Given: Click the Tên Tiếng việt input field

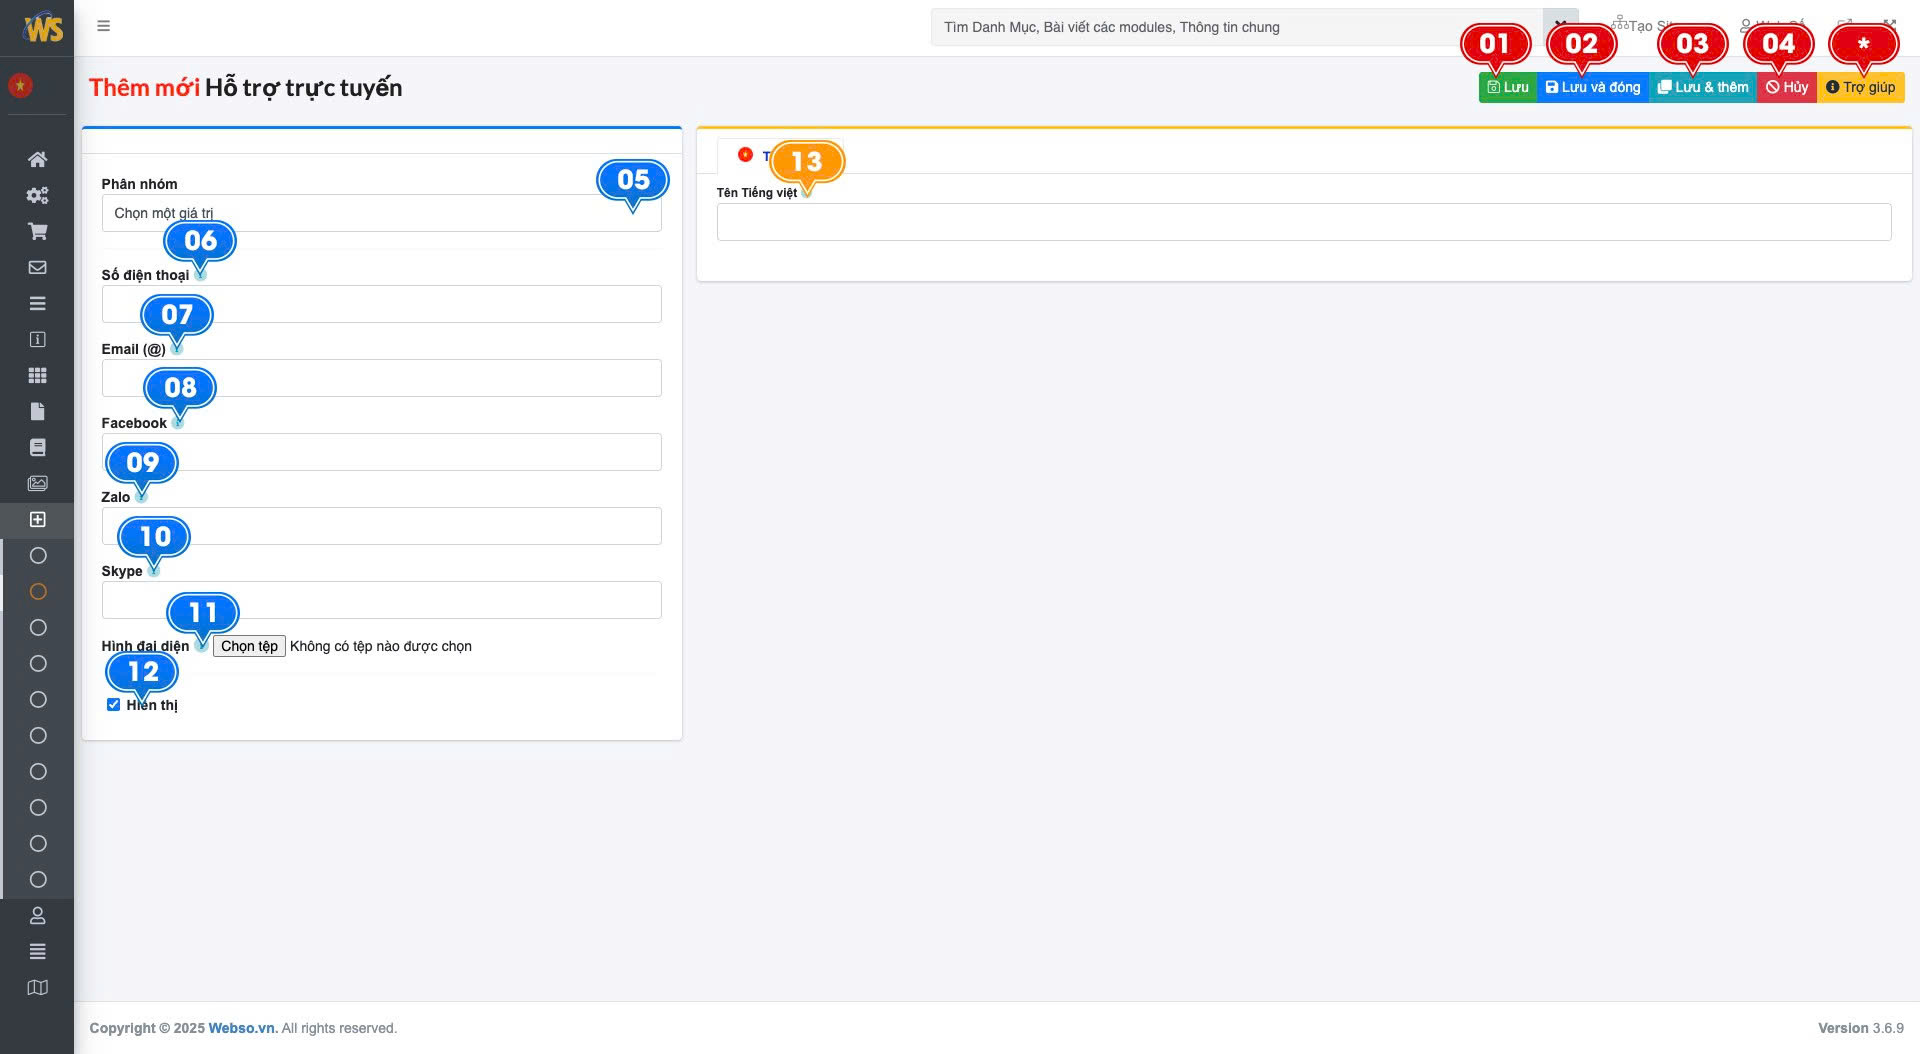Looking at the screenshot, I should coord(1303,222).
